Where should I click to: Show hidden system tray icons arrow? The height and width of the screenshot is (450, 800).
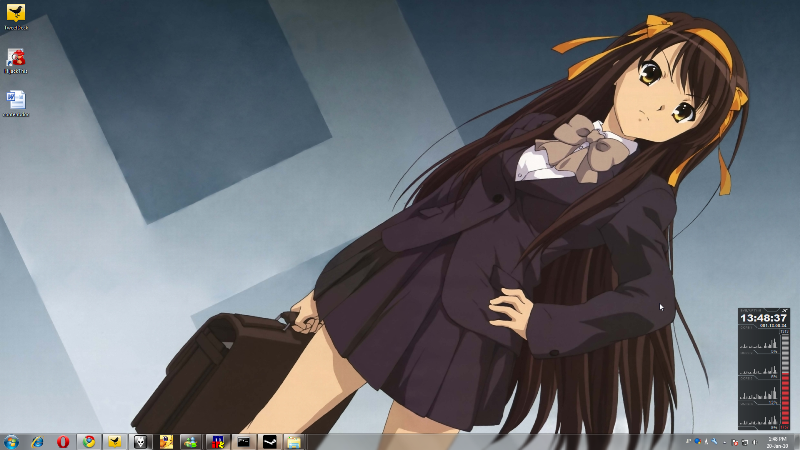point(689,442)
